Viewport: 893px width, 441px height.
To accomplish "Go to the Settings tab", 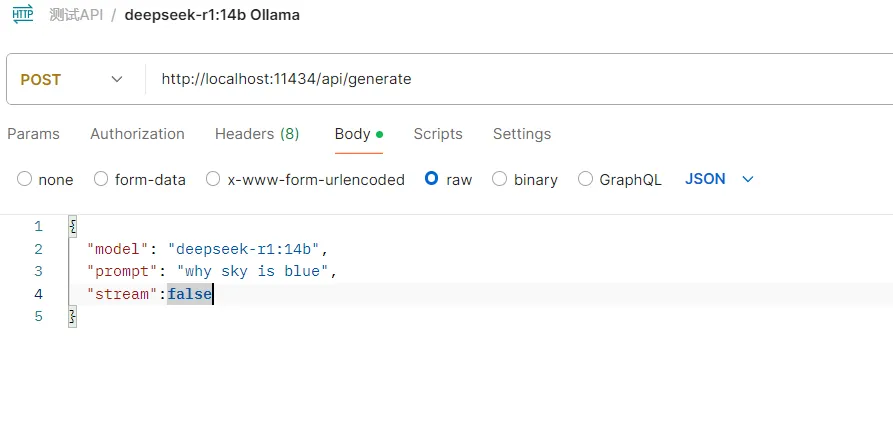I will point(522,134).
